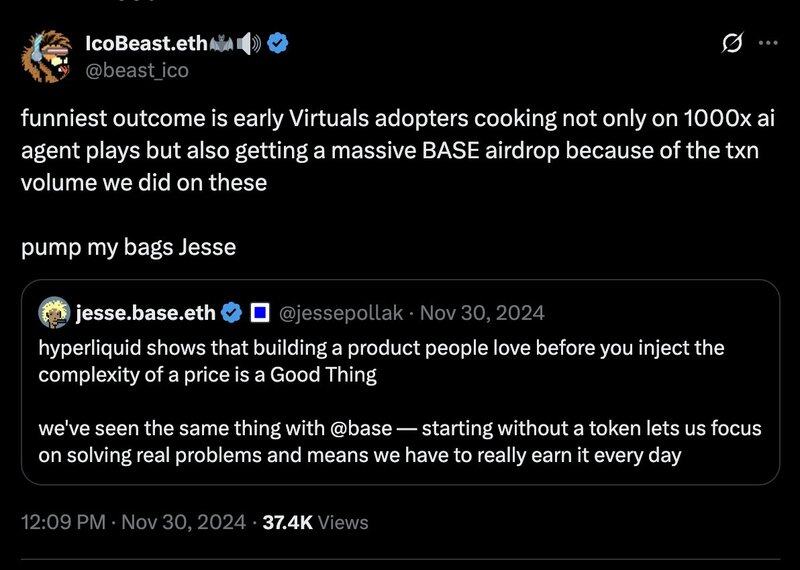The image size is (800, 570).
Task: Click the 12:09 PM timestamp
Action: pyautogui.click(x=63, y=522)
